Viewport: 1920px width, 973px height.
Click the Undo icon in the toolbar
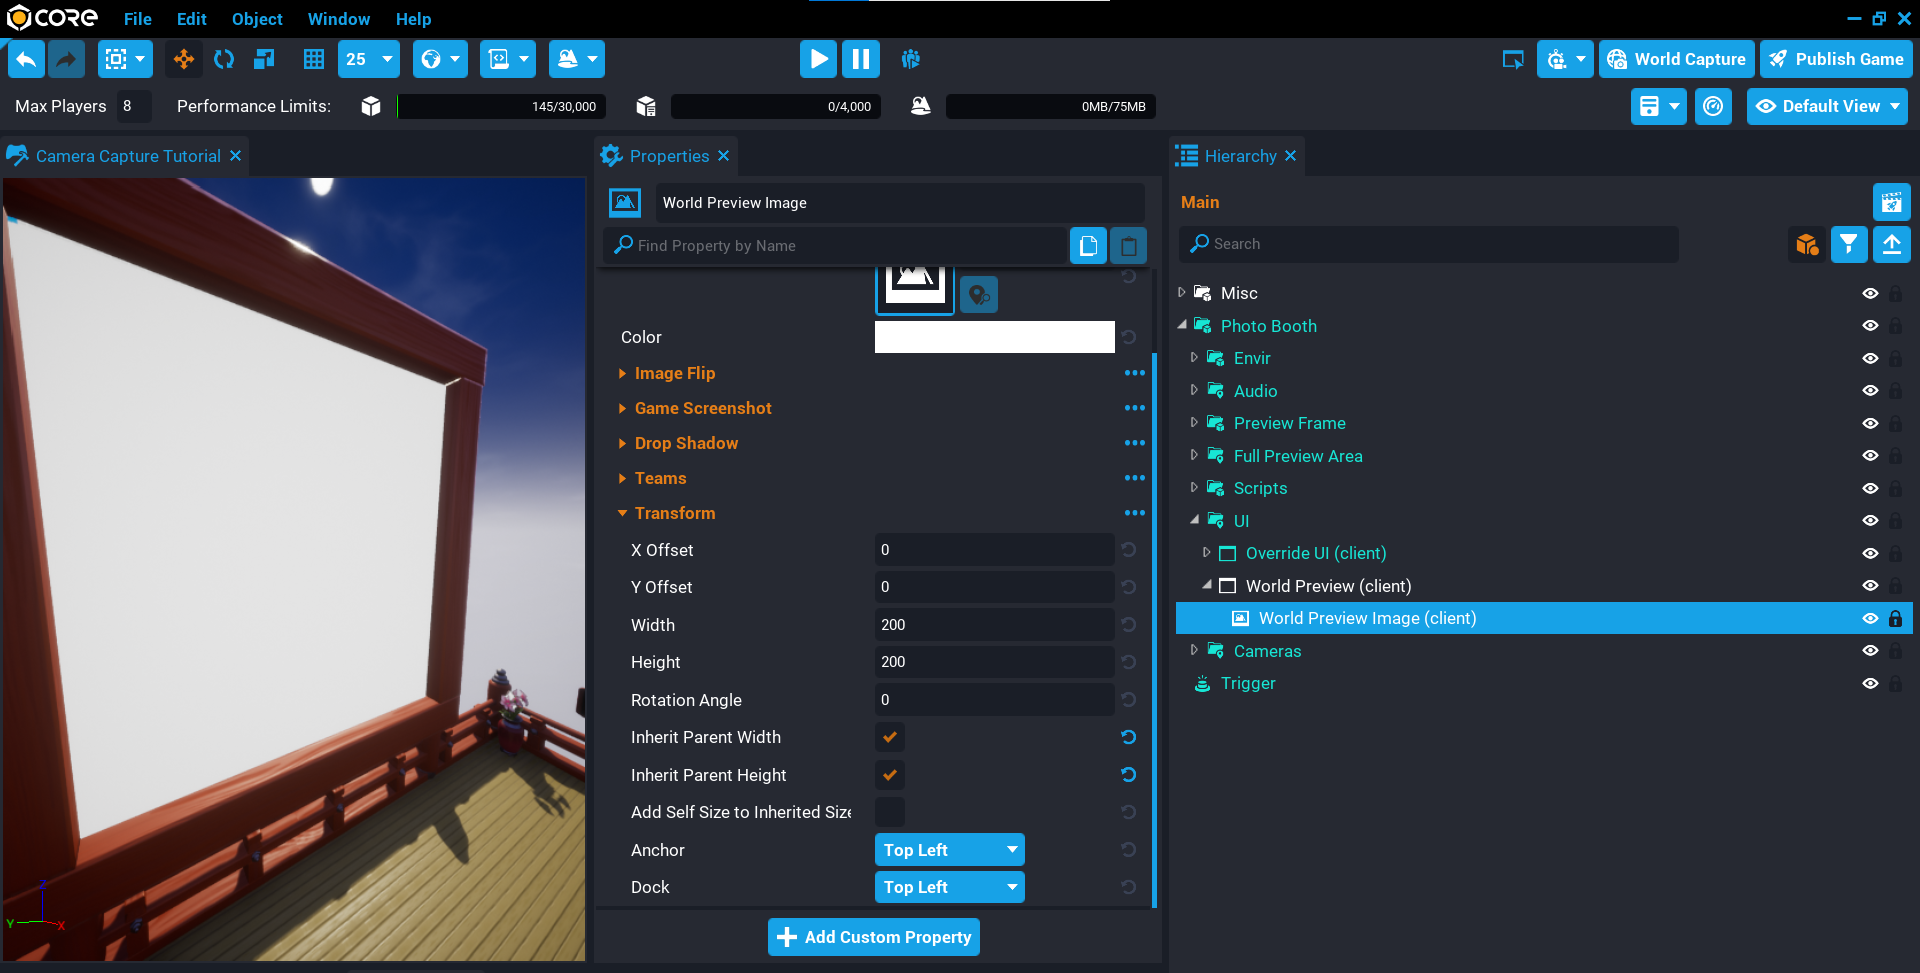coord(26,59)
